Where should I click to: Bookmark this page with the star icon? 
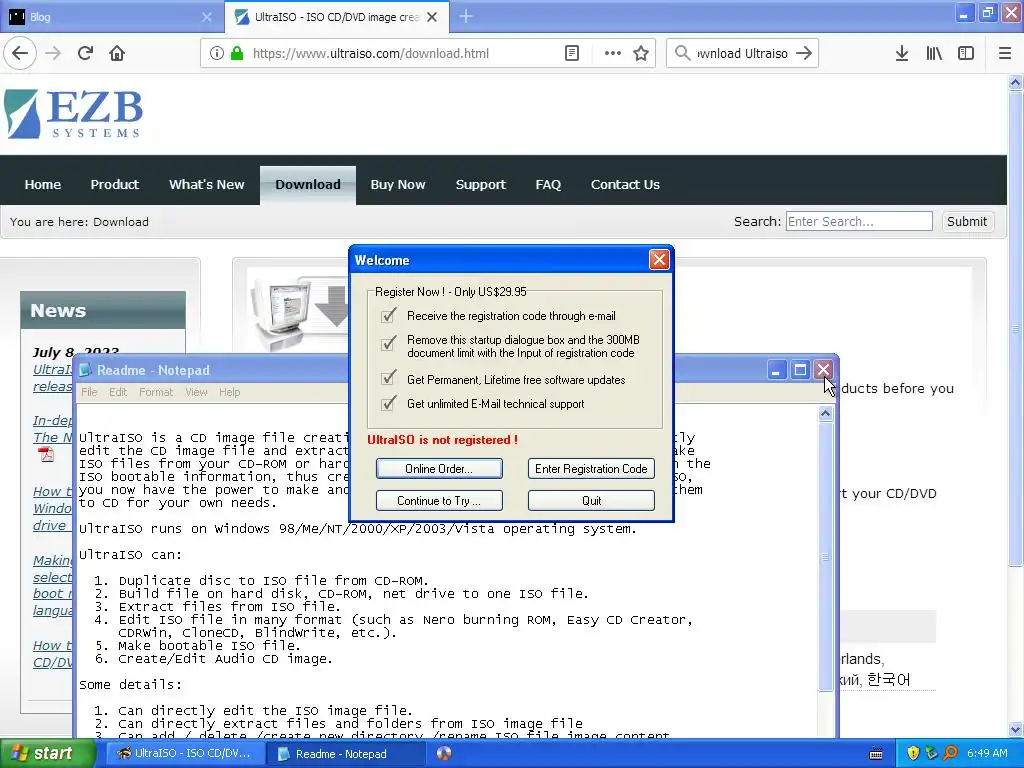tap(641, 54)
